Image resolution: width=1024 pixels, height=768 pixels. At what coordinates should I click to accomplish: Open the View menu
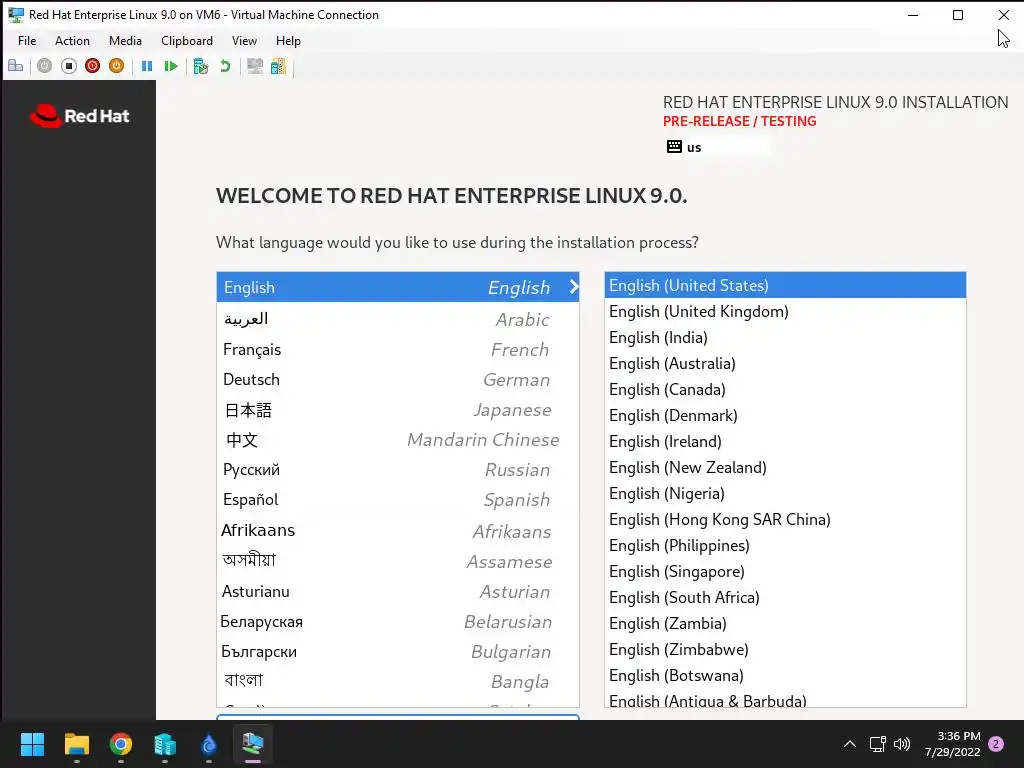(x=244, y=40)
